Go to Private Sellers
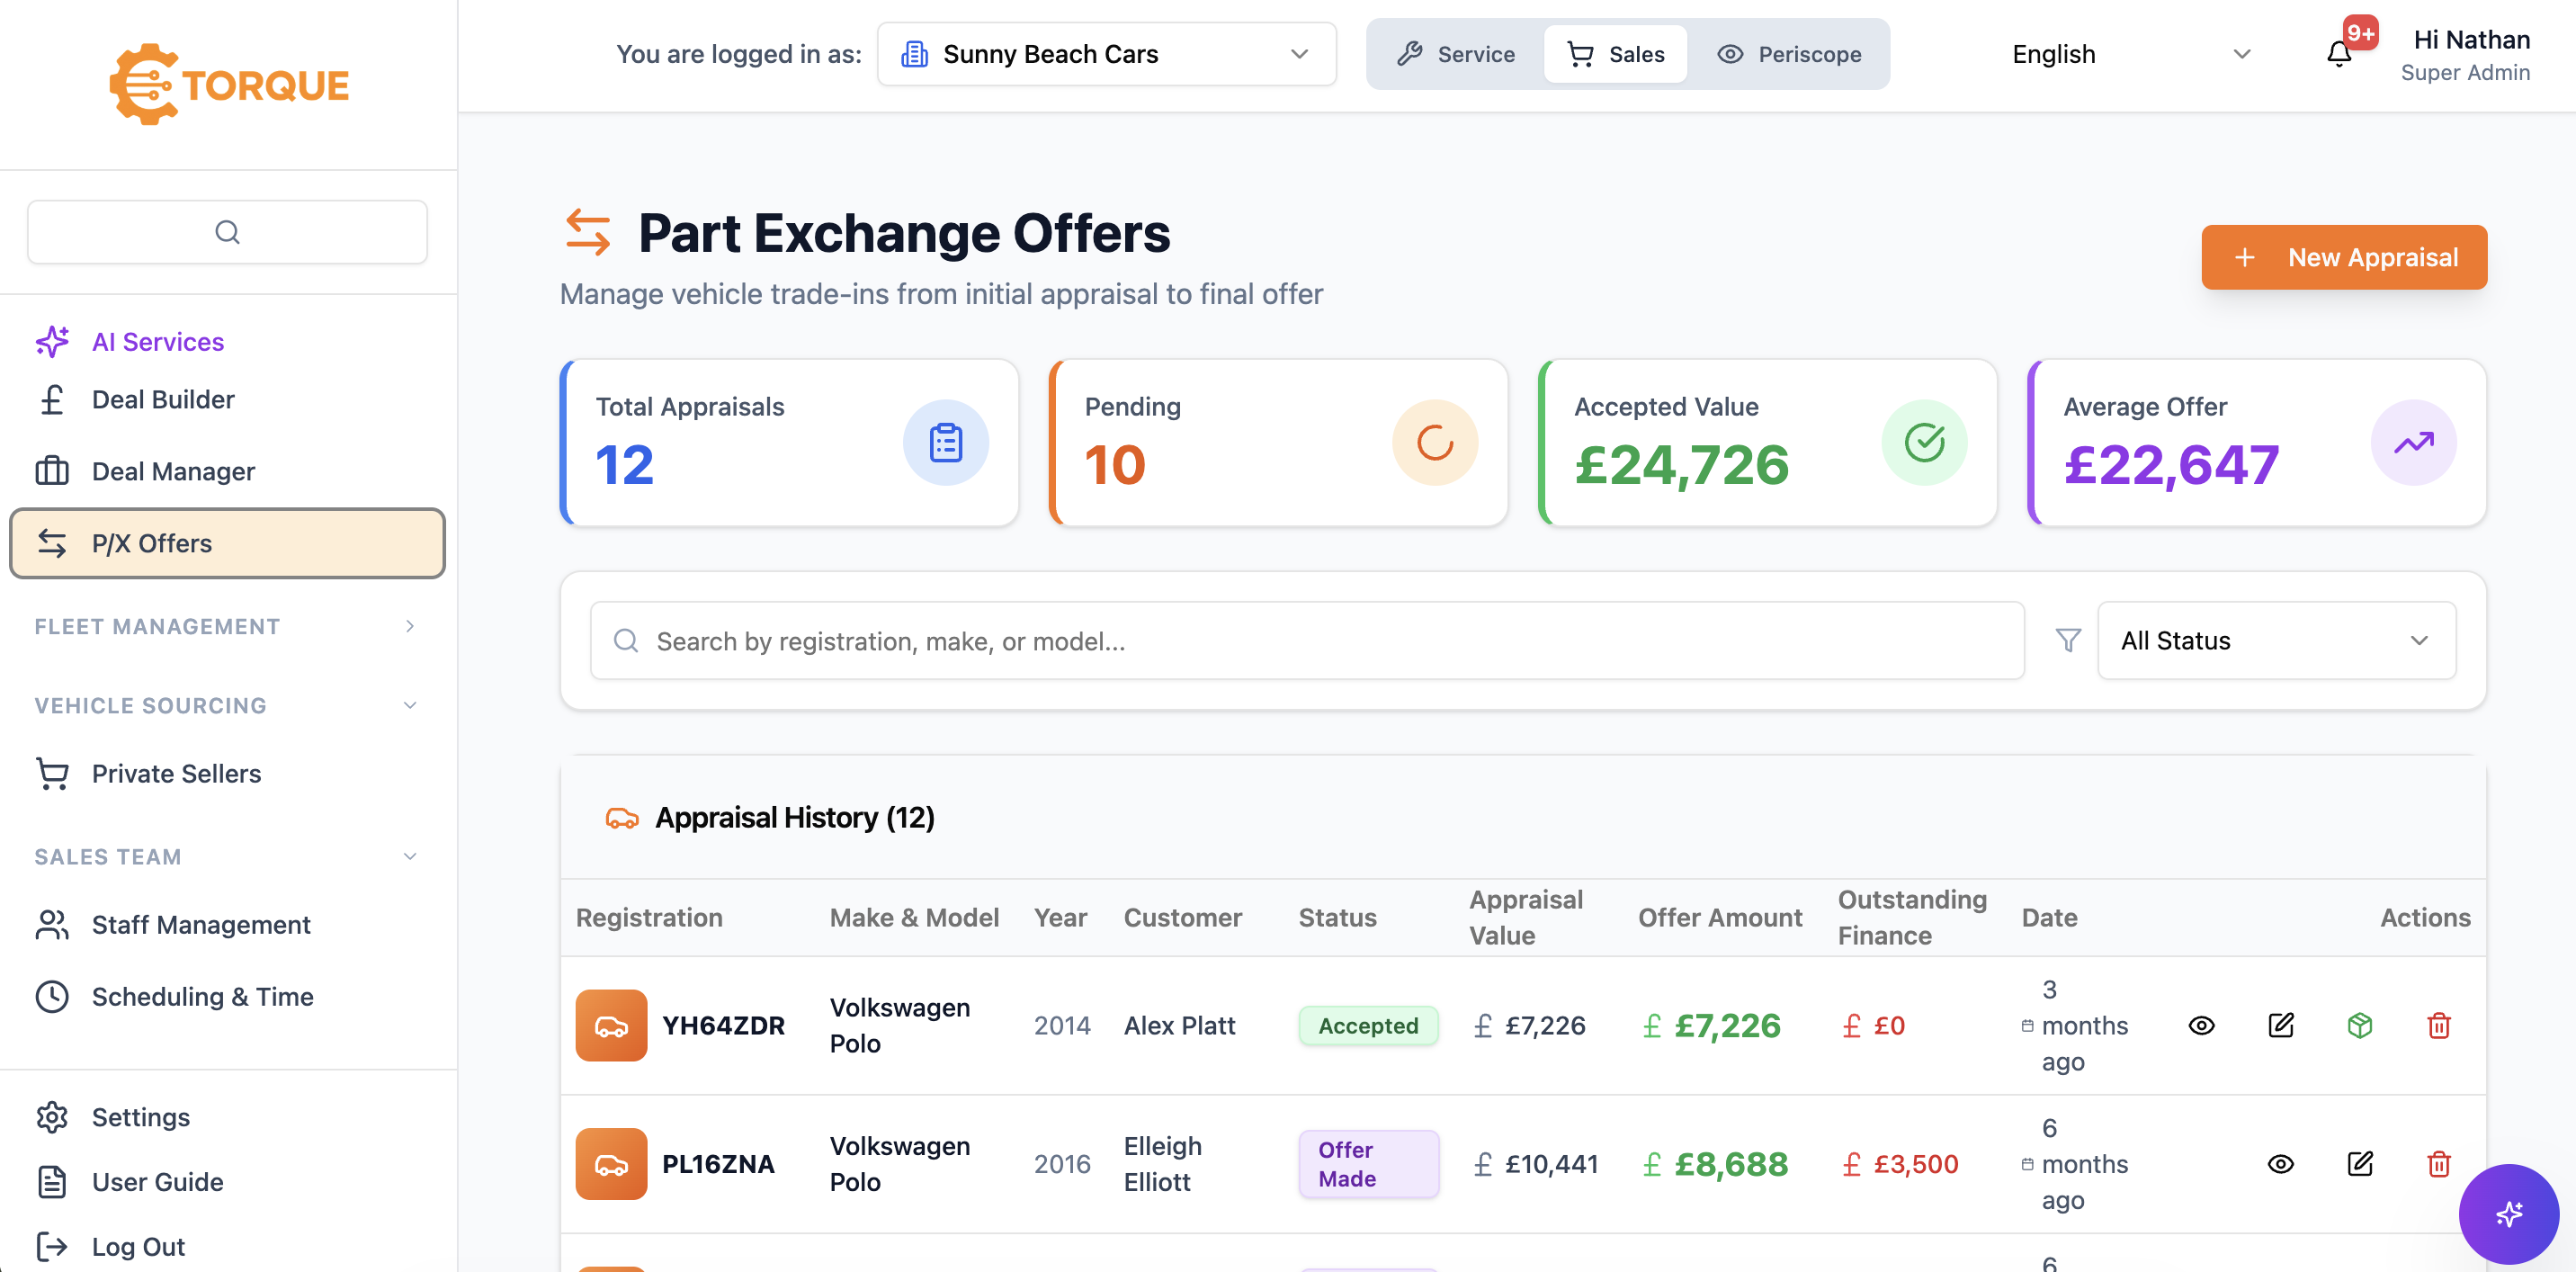Image resolution: width=2576 pixels, height=1272 pixels. 227,774
